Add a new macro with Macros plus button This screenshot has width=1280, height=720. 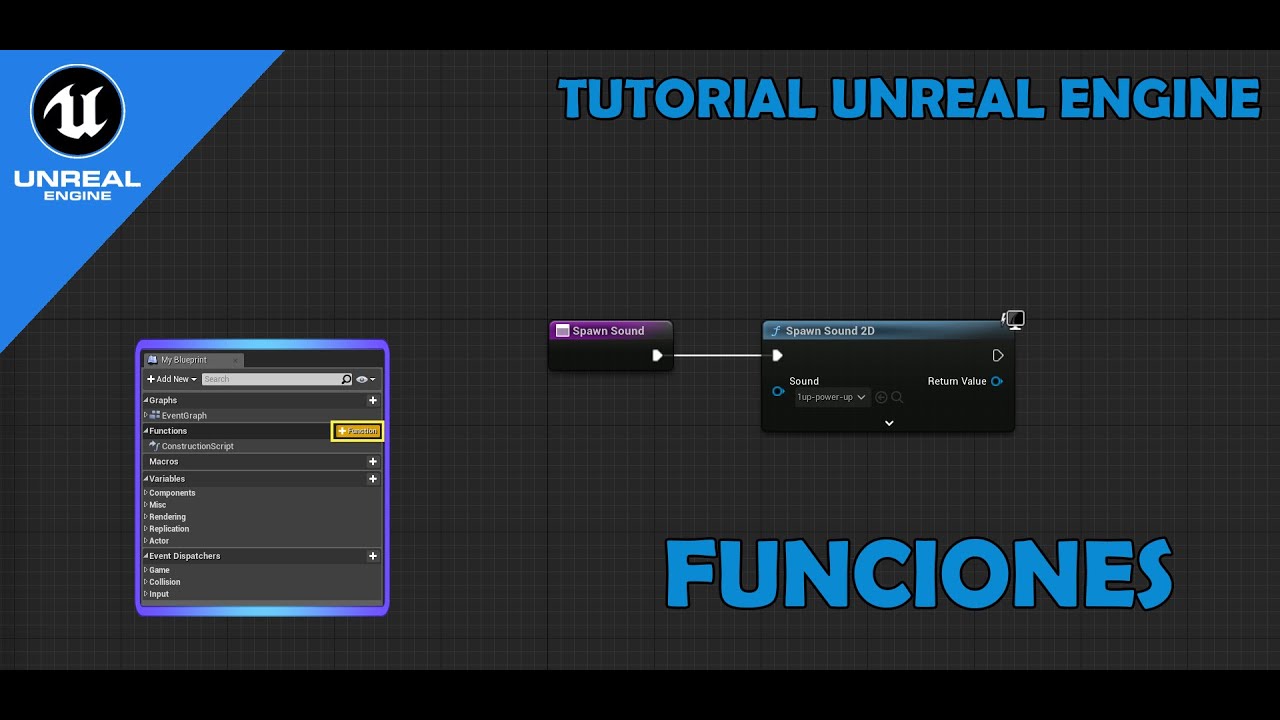[x=373, y=462]
